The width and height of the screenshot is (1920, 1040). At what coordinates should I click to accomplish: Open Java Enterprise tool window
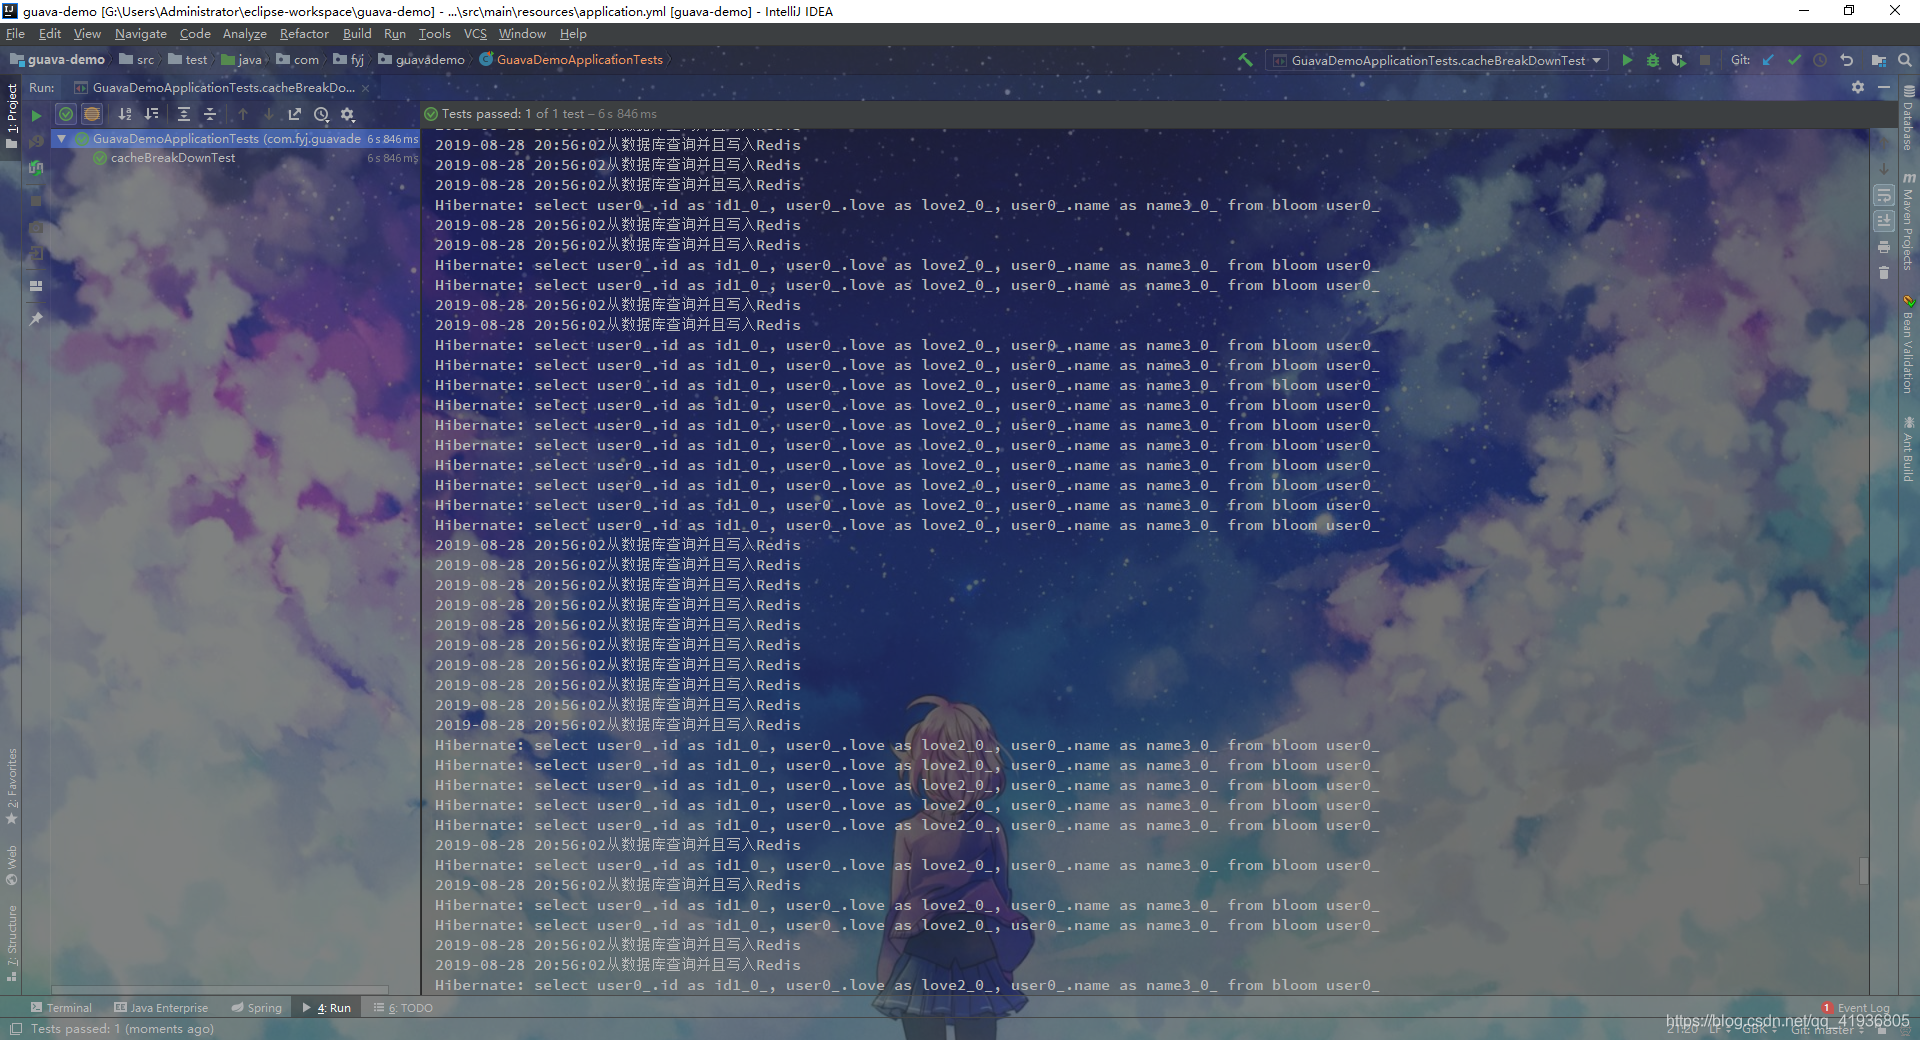pyautogui.click(x=161, y=1008)
